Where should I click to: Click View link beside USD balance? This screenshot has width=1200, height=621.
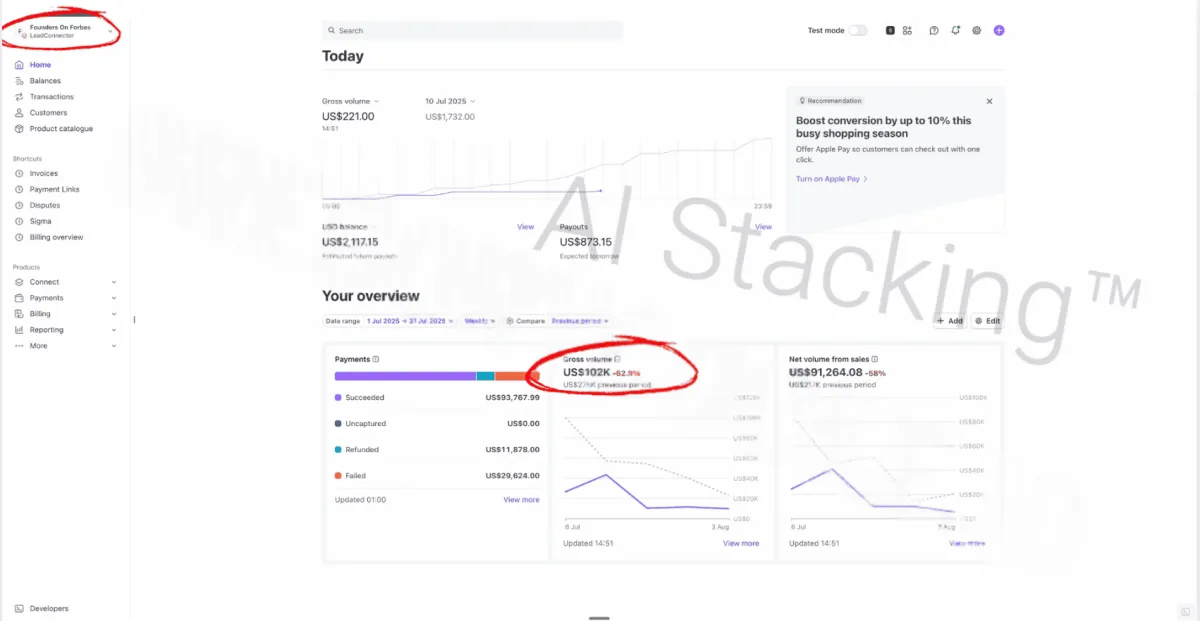coord(525,227)
